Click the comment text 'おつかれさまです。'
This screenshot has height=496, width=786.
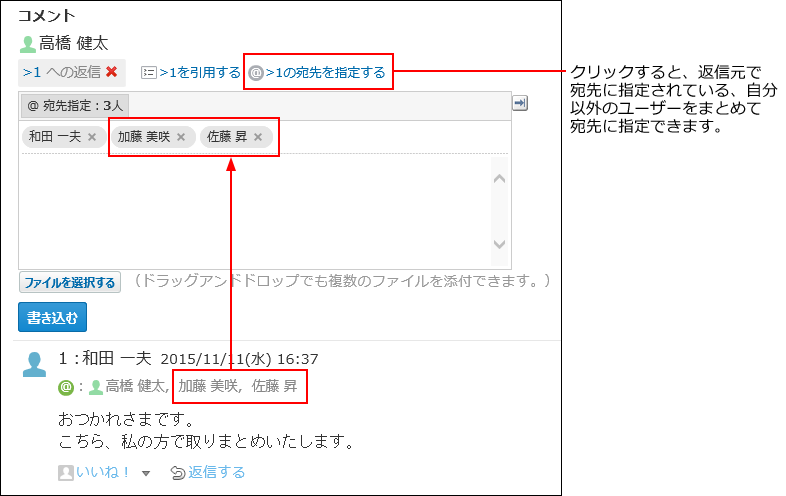tap(125, 419)
